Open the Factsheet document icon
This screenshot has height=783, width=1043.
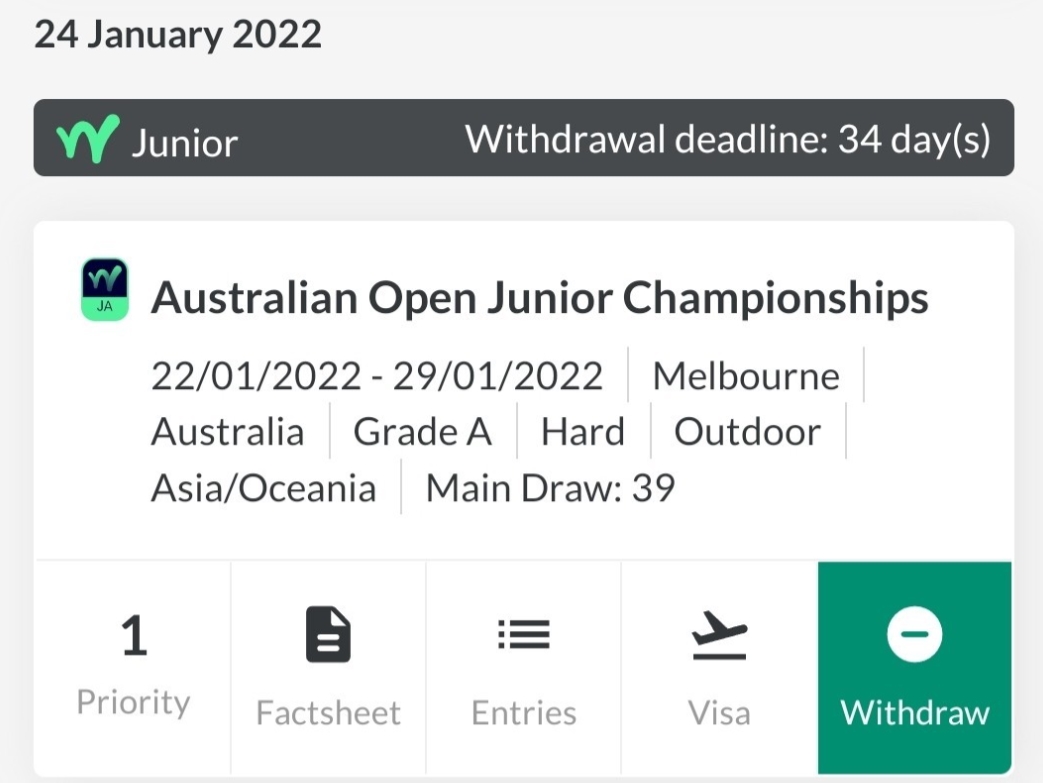point(328,634)
